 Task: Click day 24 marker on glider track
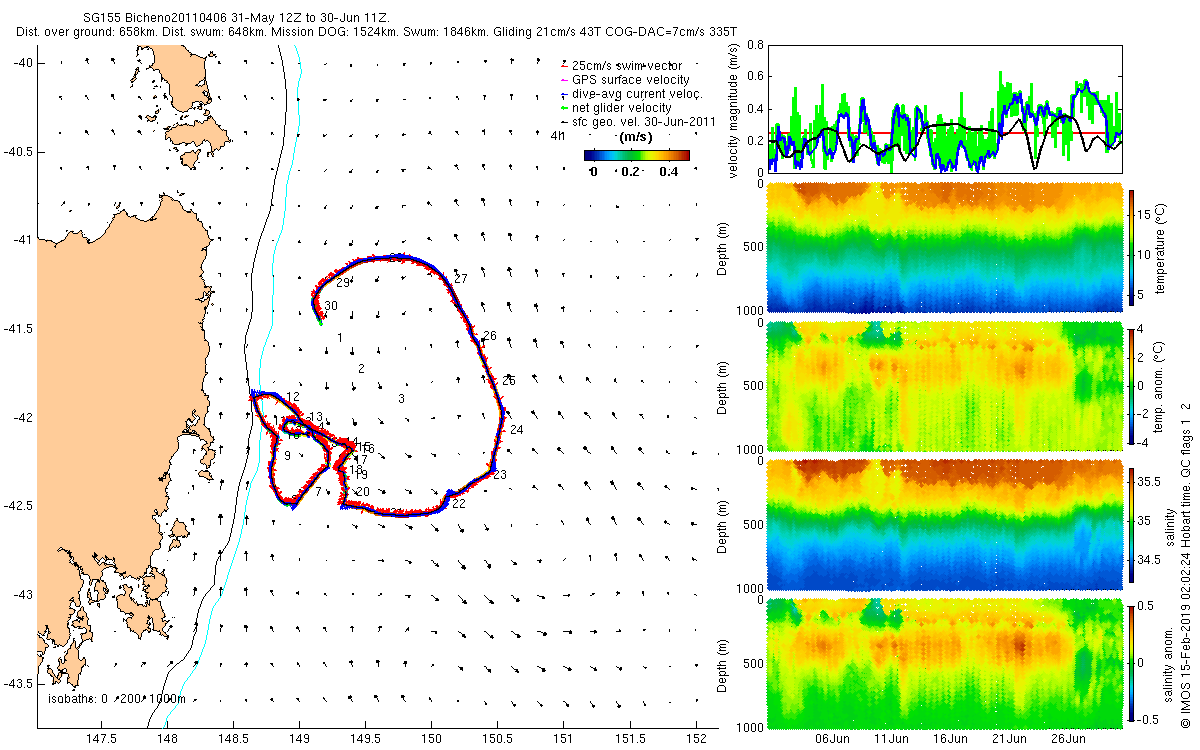pyautogui.click(x=516, y=430)
